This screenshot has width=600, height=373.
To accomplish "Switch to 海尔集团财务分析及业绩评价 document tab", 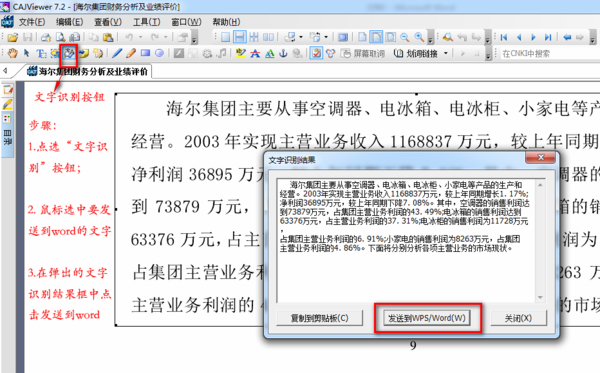I will pyautogui.click(x=89, y=71).
